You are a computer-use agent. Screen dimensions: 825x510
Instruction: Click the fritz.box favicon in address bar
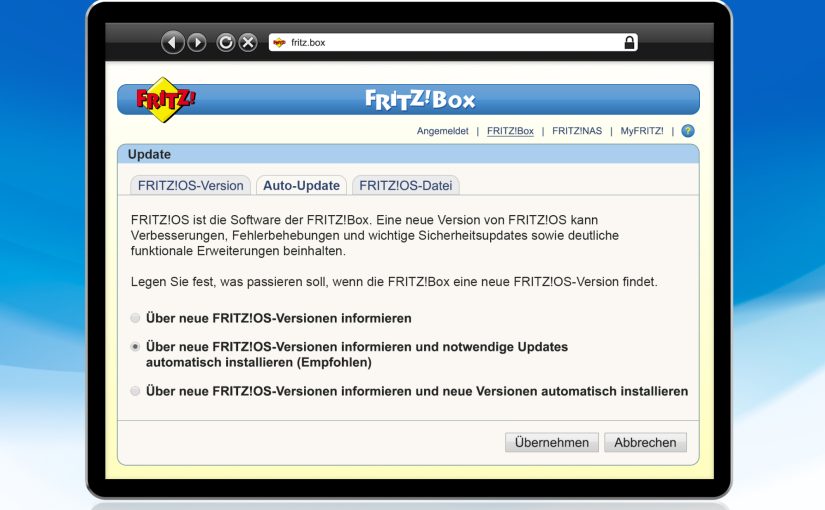point(279,43)
